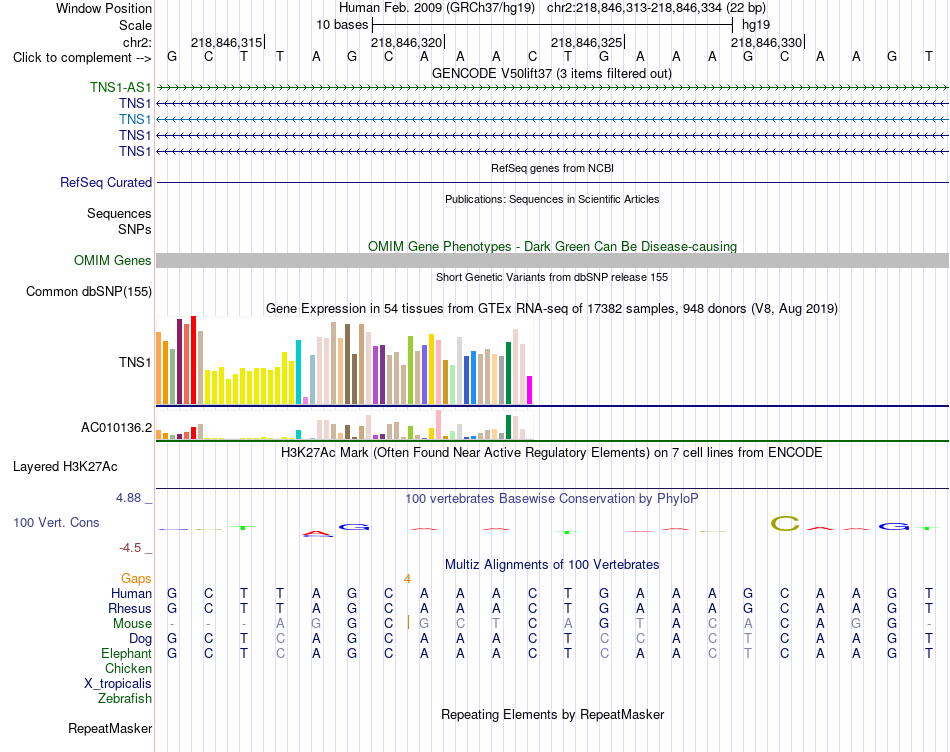The width and height of the screenshot is (950, 752).
Task: Click the 4.88 conservation axis value
Action: [128, 498]
